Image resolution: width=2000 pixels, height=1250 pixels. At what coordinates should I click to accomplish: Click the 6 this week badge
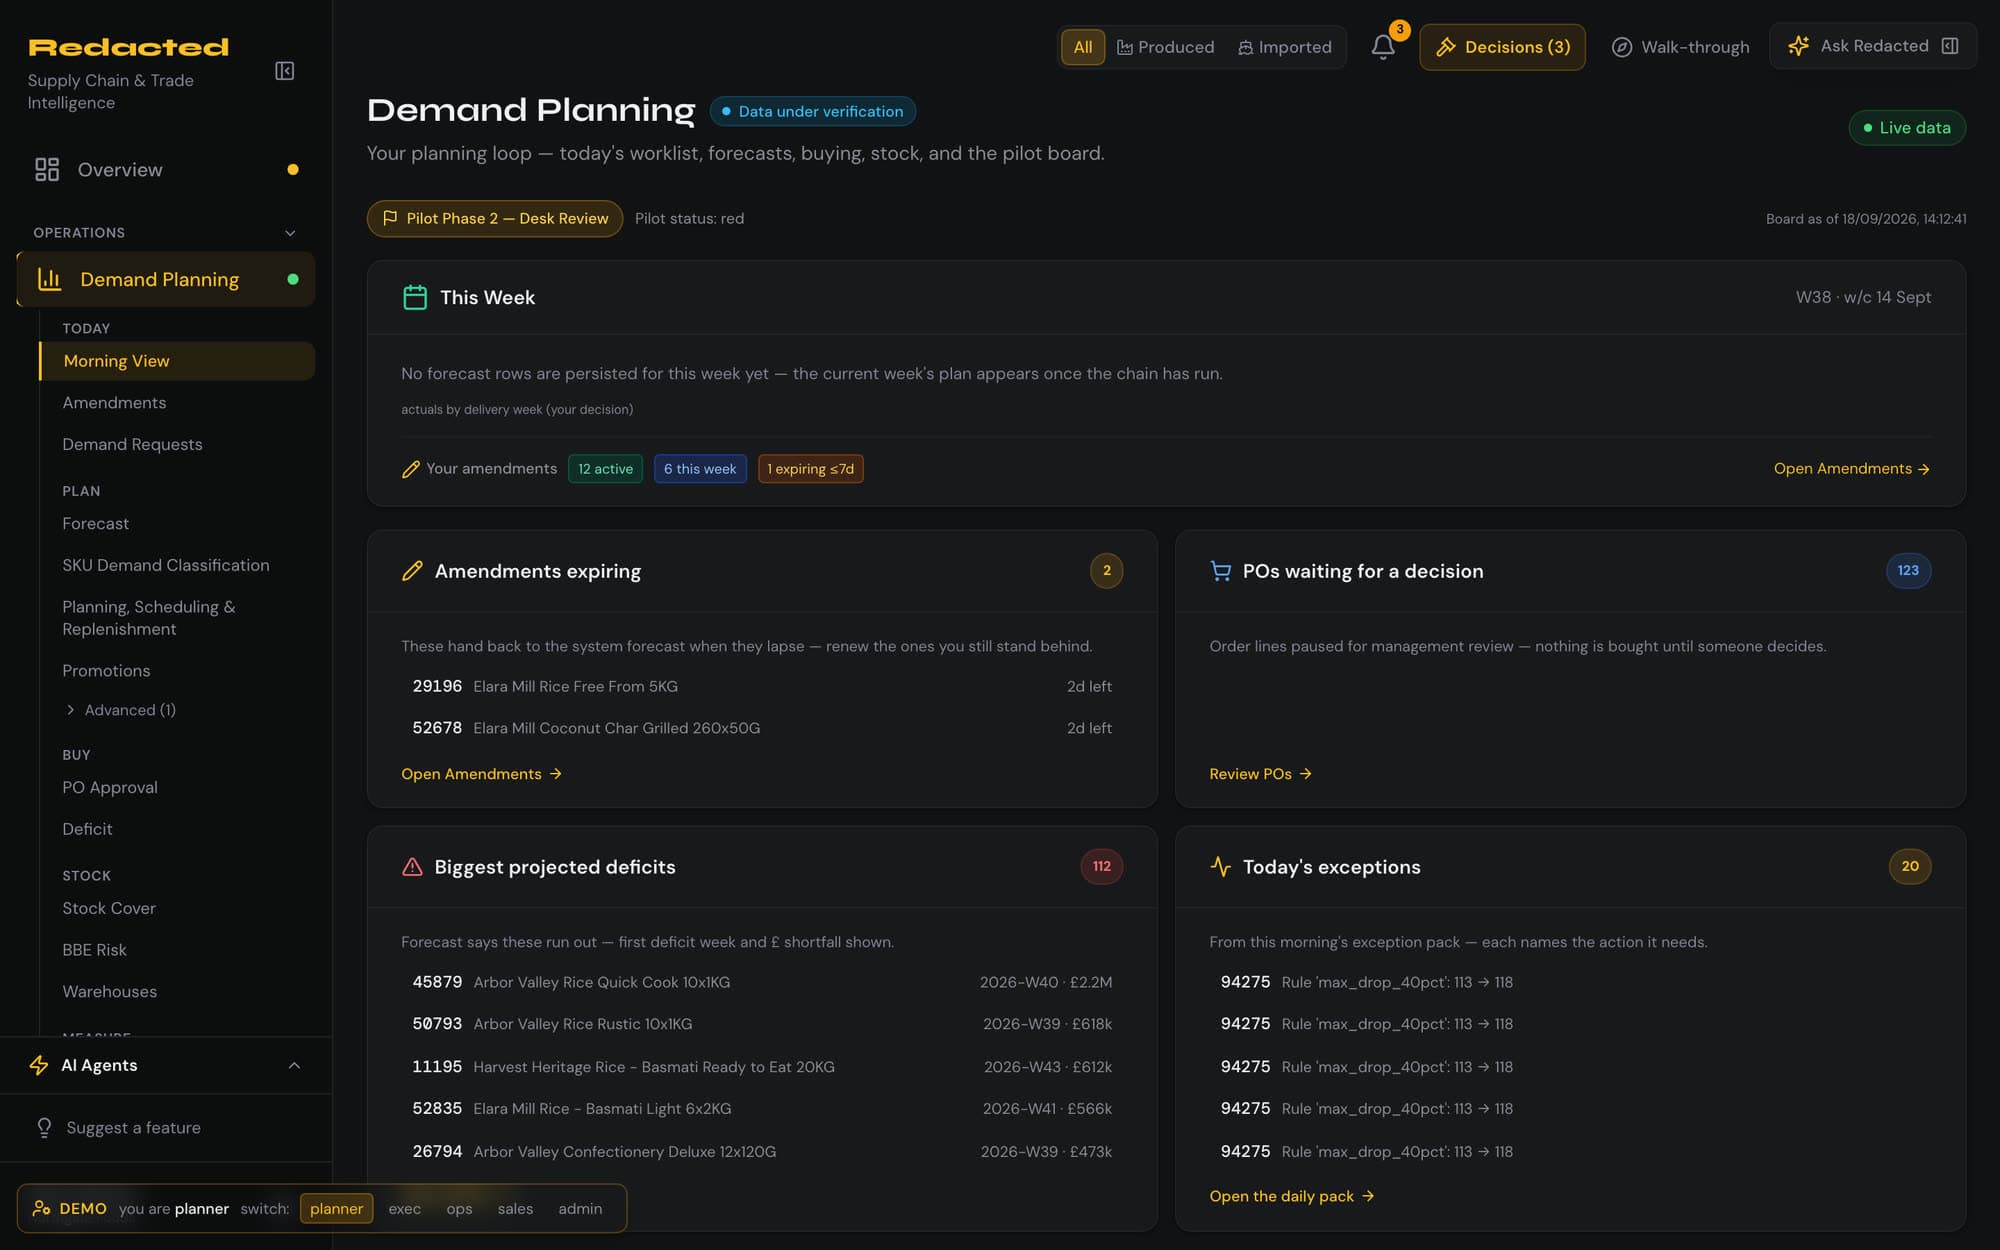[700, 469]
